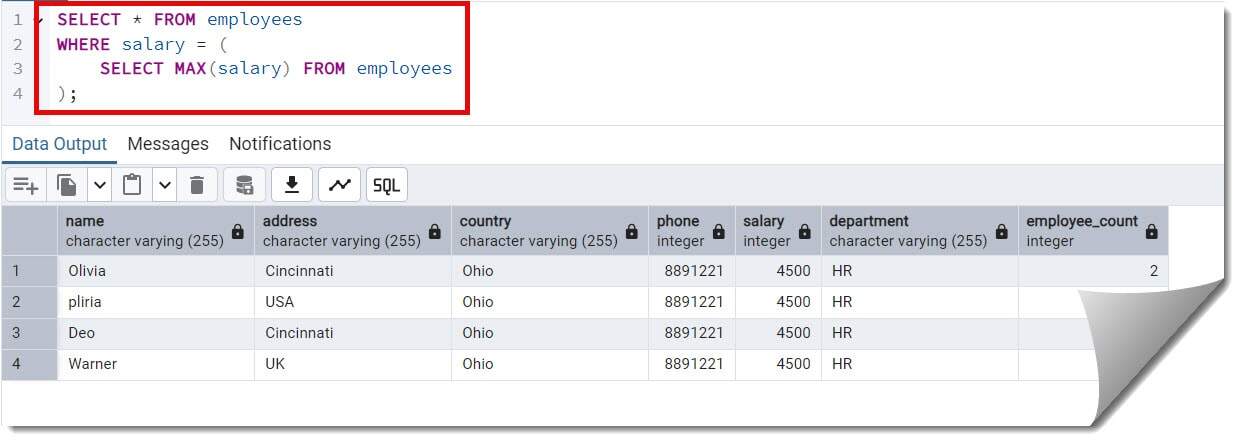Select row number 1 header
The image size is (1239, 441).
click(30, 271)
